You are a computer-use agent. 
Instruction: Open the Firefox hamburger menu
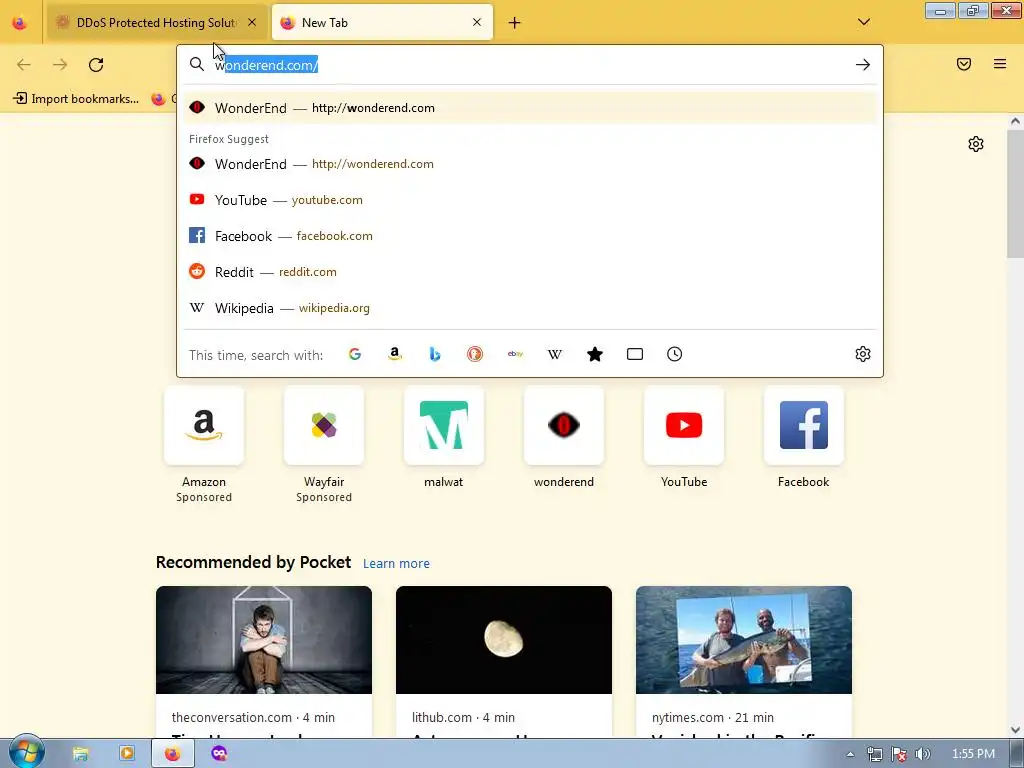click(1000, 64)
